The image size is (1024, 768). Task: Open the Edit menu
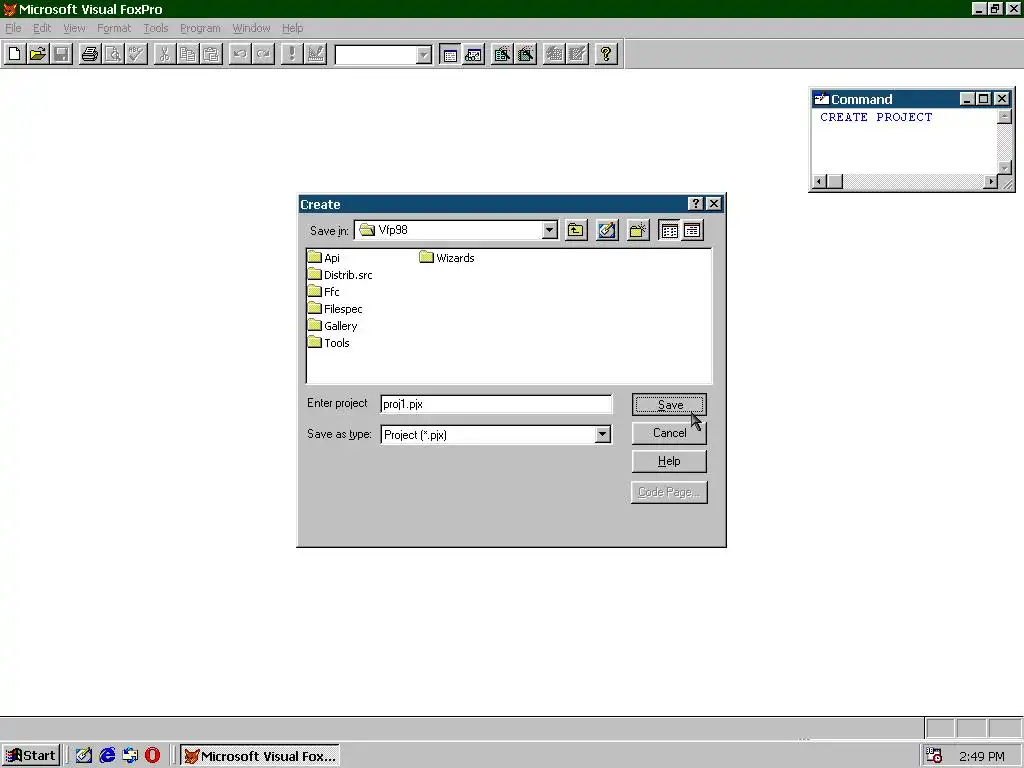(x=42, y=28)
